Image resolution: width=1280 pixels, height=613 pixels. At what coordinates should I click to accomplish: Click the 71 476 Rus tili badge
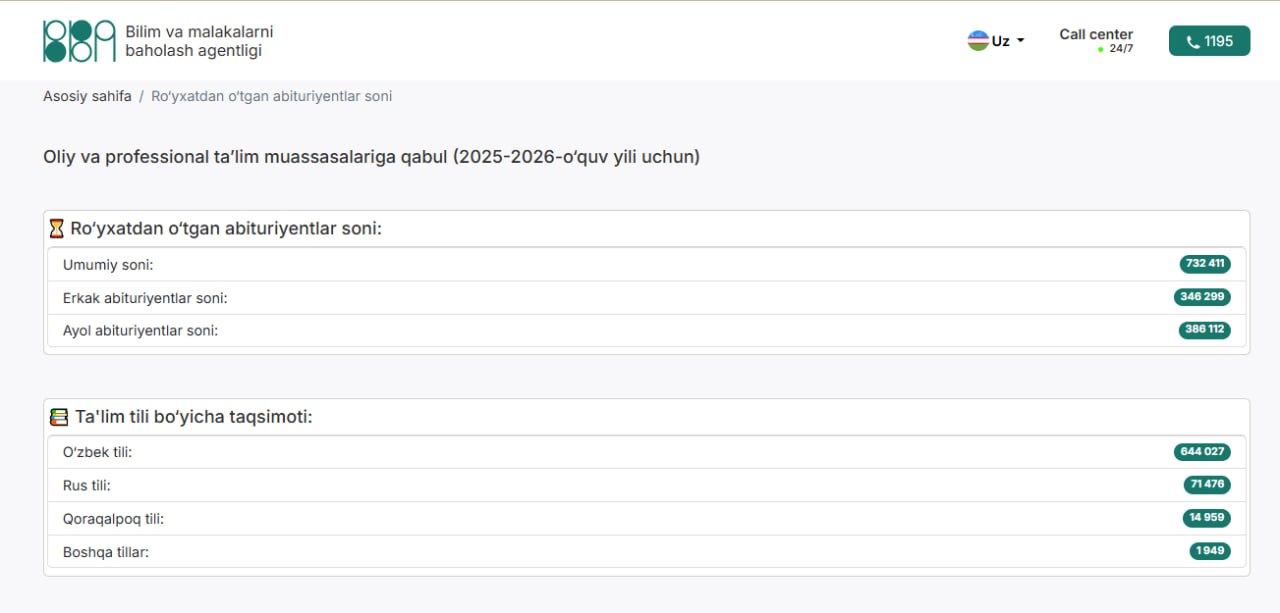[x=1207, y=485]
